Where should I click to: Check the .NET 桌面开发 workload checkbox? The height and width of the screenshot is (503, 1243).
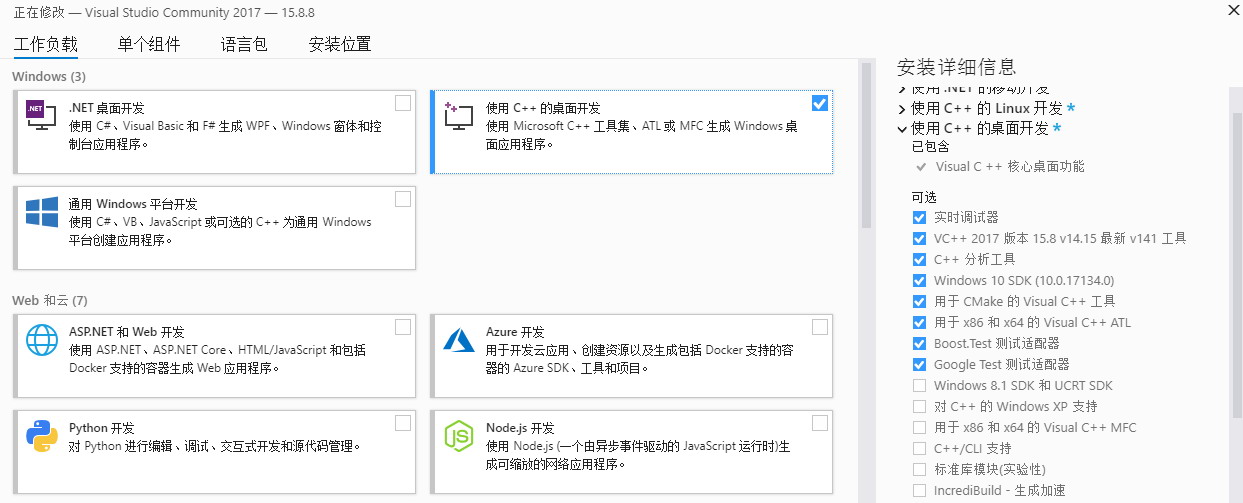(x=403, y=103)
